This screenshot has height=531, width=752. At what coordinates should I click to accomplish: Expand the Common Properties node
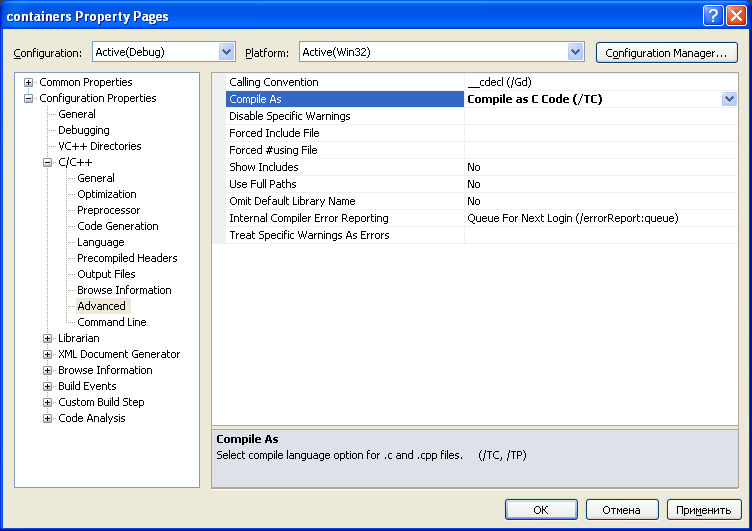(28, 83)
